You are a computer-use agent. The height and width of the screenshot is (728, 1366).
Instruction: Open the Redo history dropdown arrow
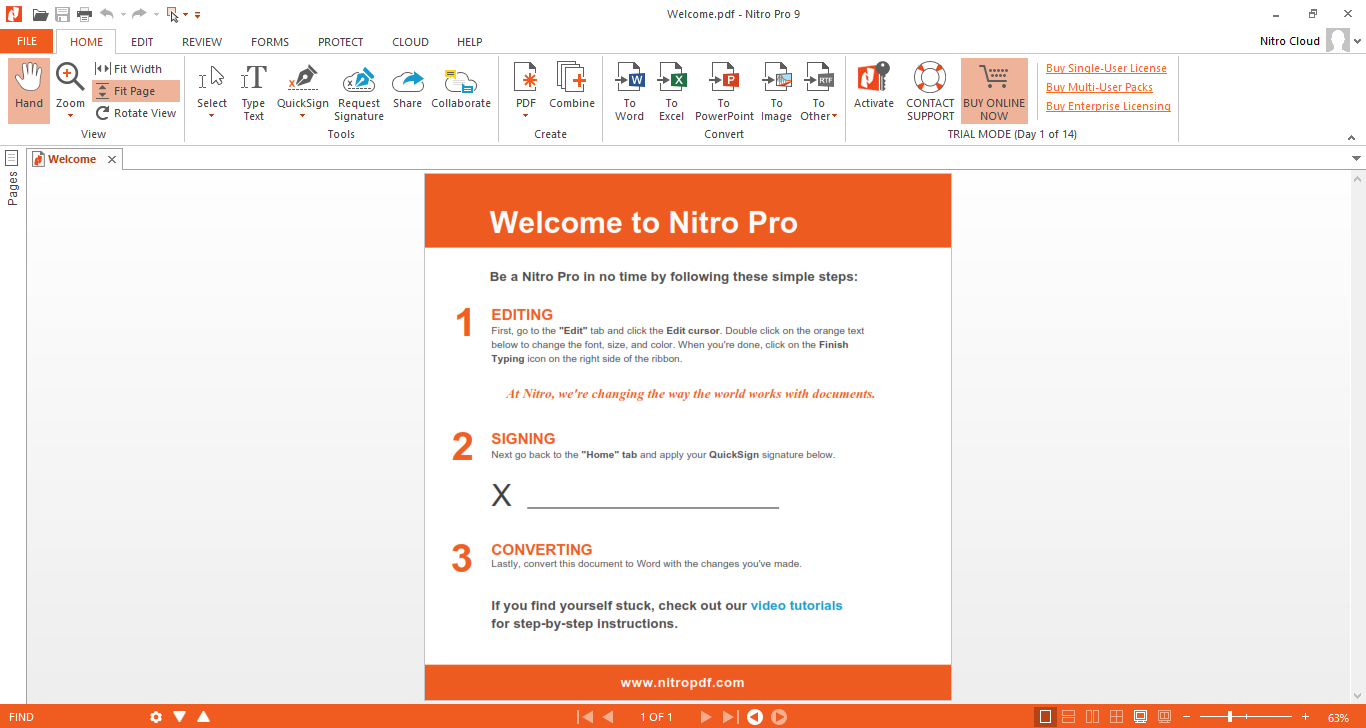tap(156, 14)
